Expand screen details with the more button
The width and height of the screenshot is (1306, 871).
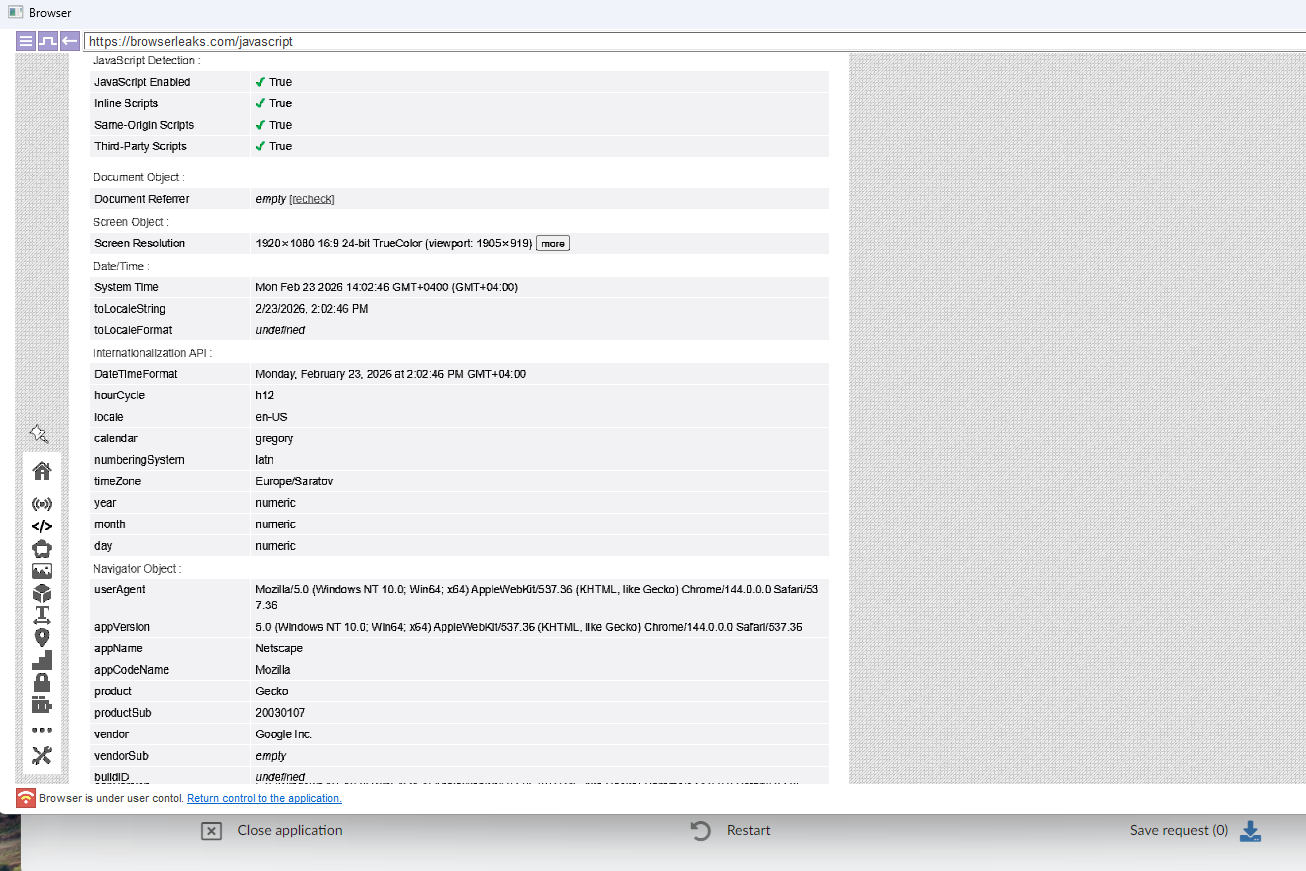pyautogui.click(x=553, y=243)
